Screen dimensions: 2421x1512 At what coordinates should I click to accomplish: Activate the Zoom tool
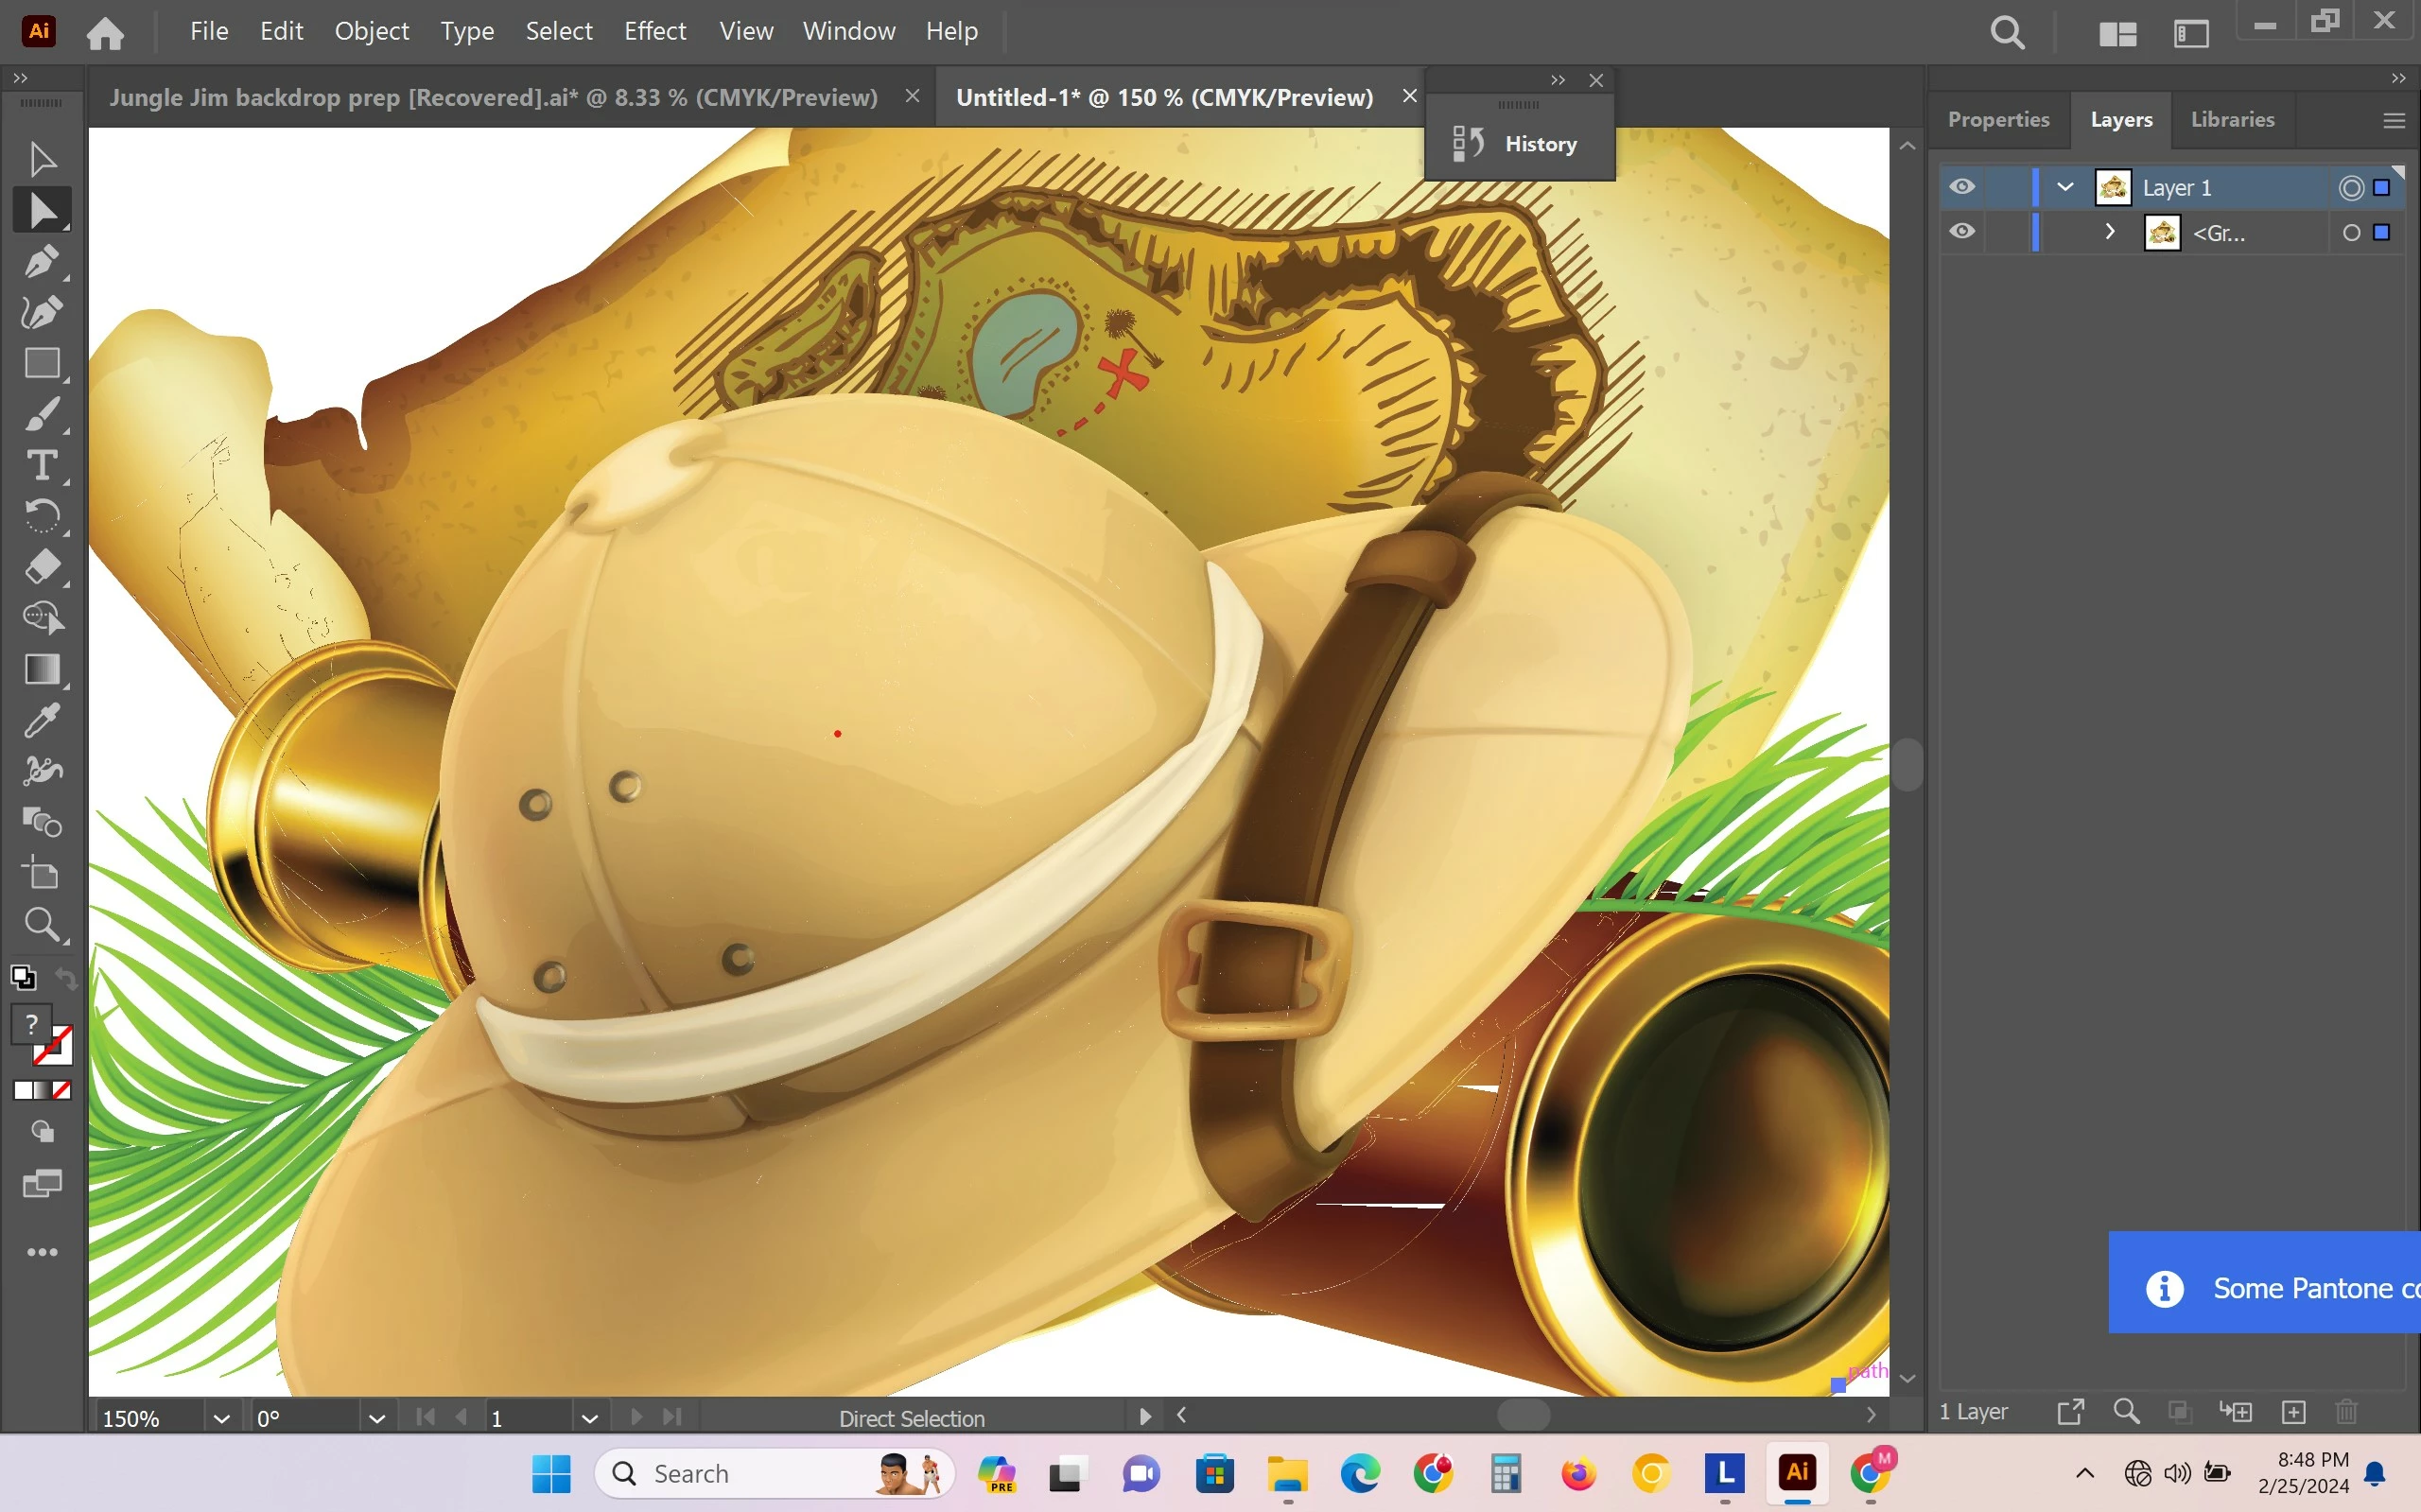41,924
